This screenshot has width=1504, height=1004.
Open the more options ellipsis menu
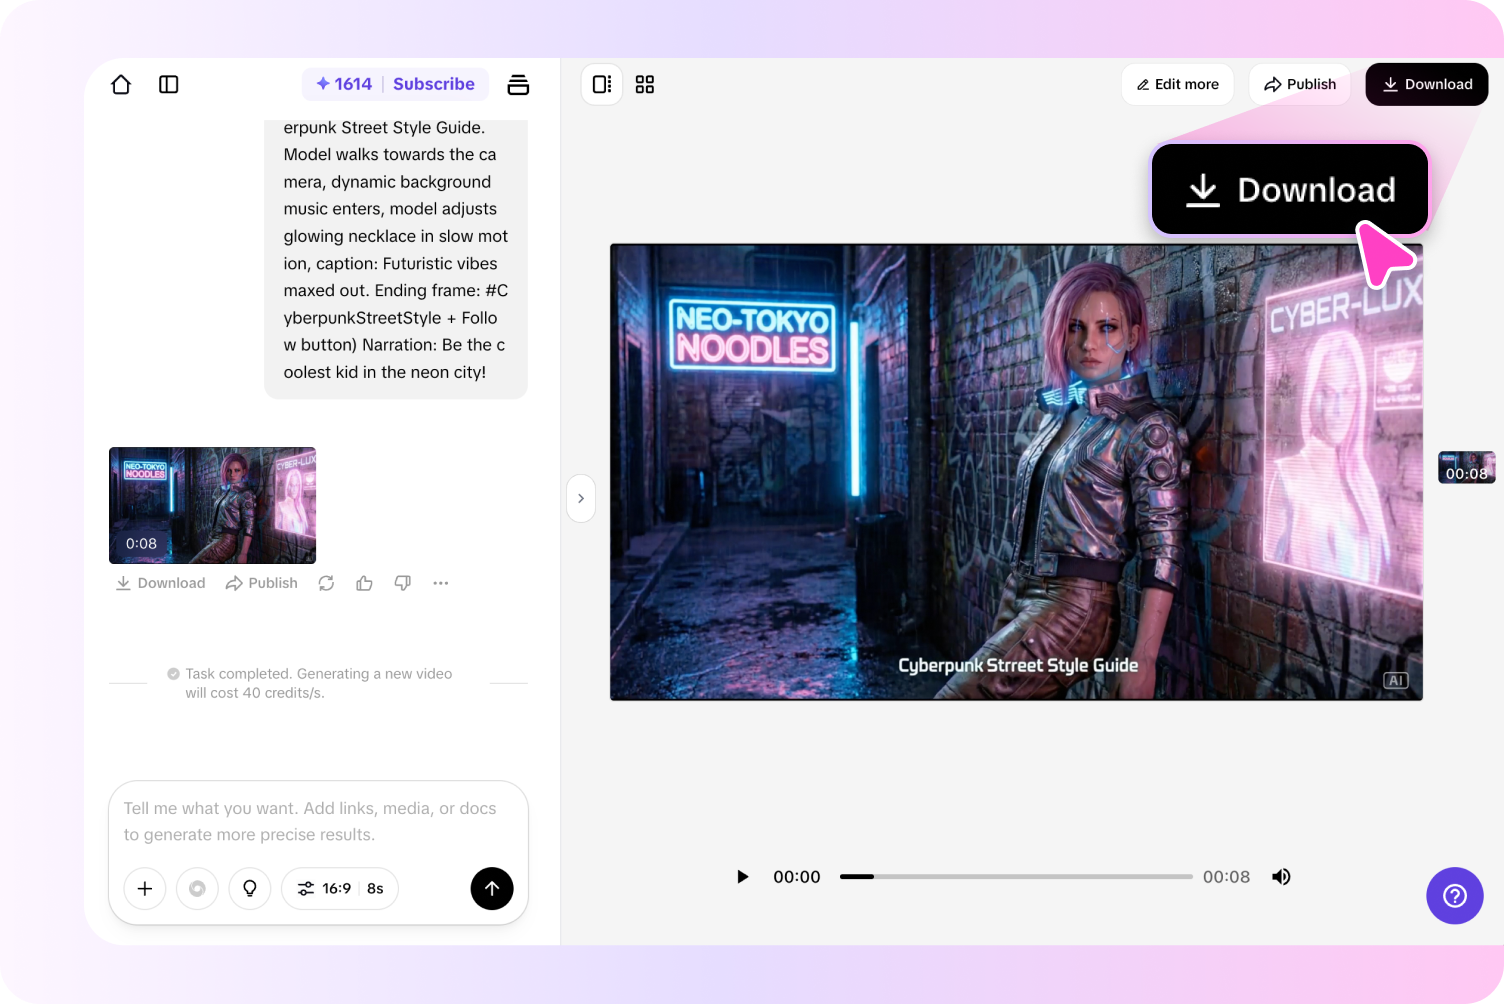[440, 583]
